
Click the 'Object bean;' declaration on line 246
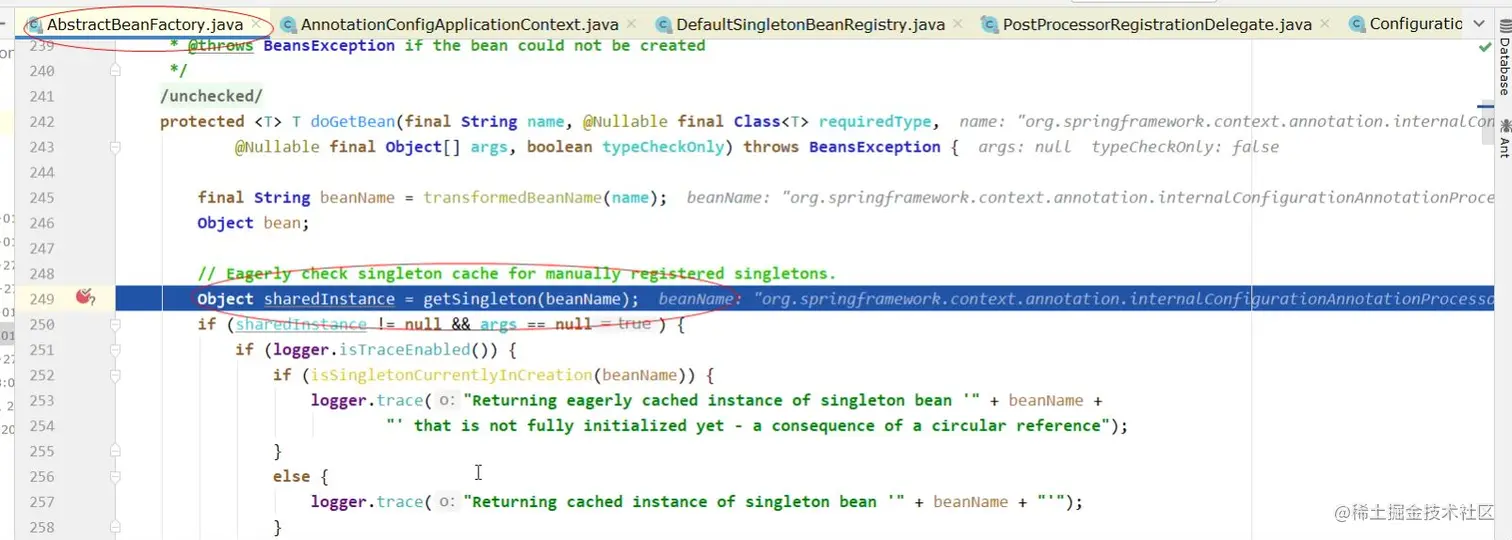click(x=254, y=223)
